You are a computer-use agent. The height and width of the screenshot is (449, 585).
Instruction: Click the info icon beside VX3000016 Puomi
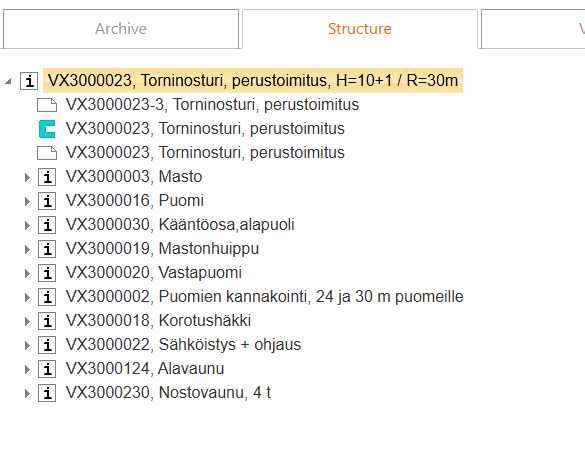pos(47,201)
